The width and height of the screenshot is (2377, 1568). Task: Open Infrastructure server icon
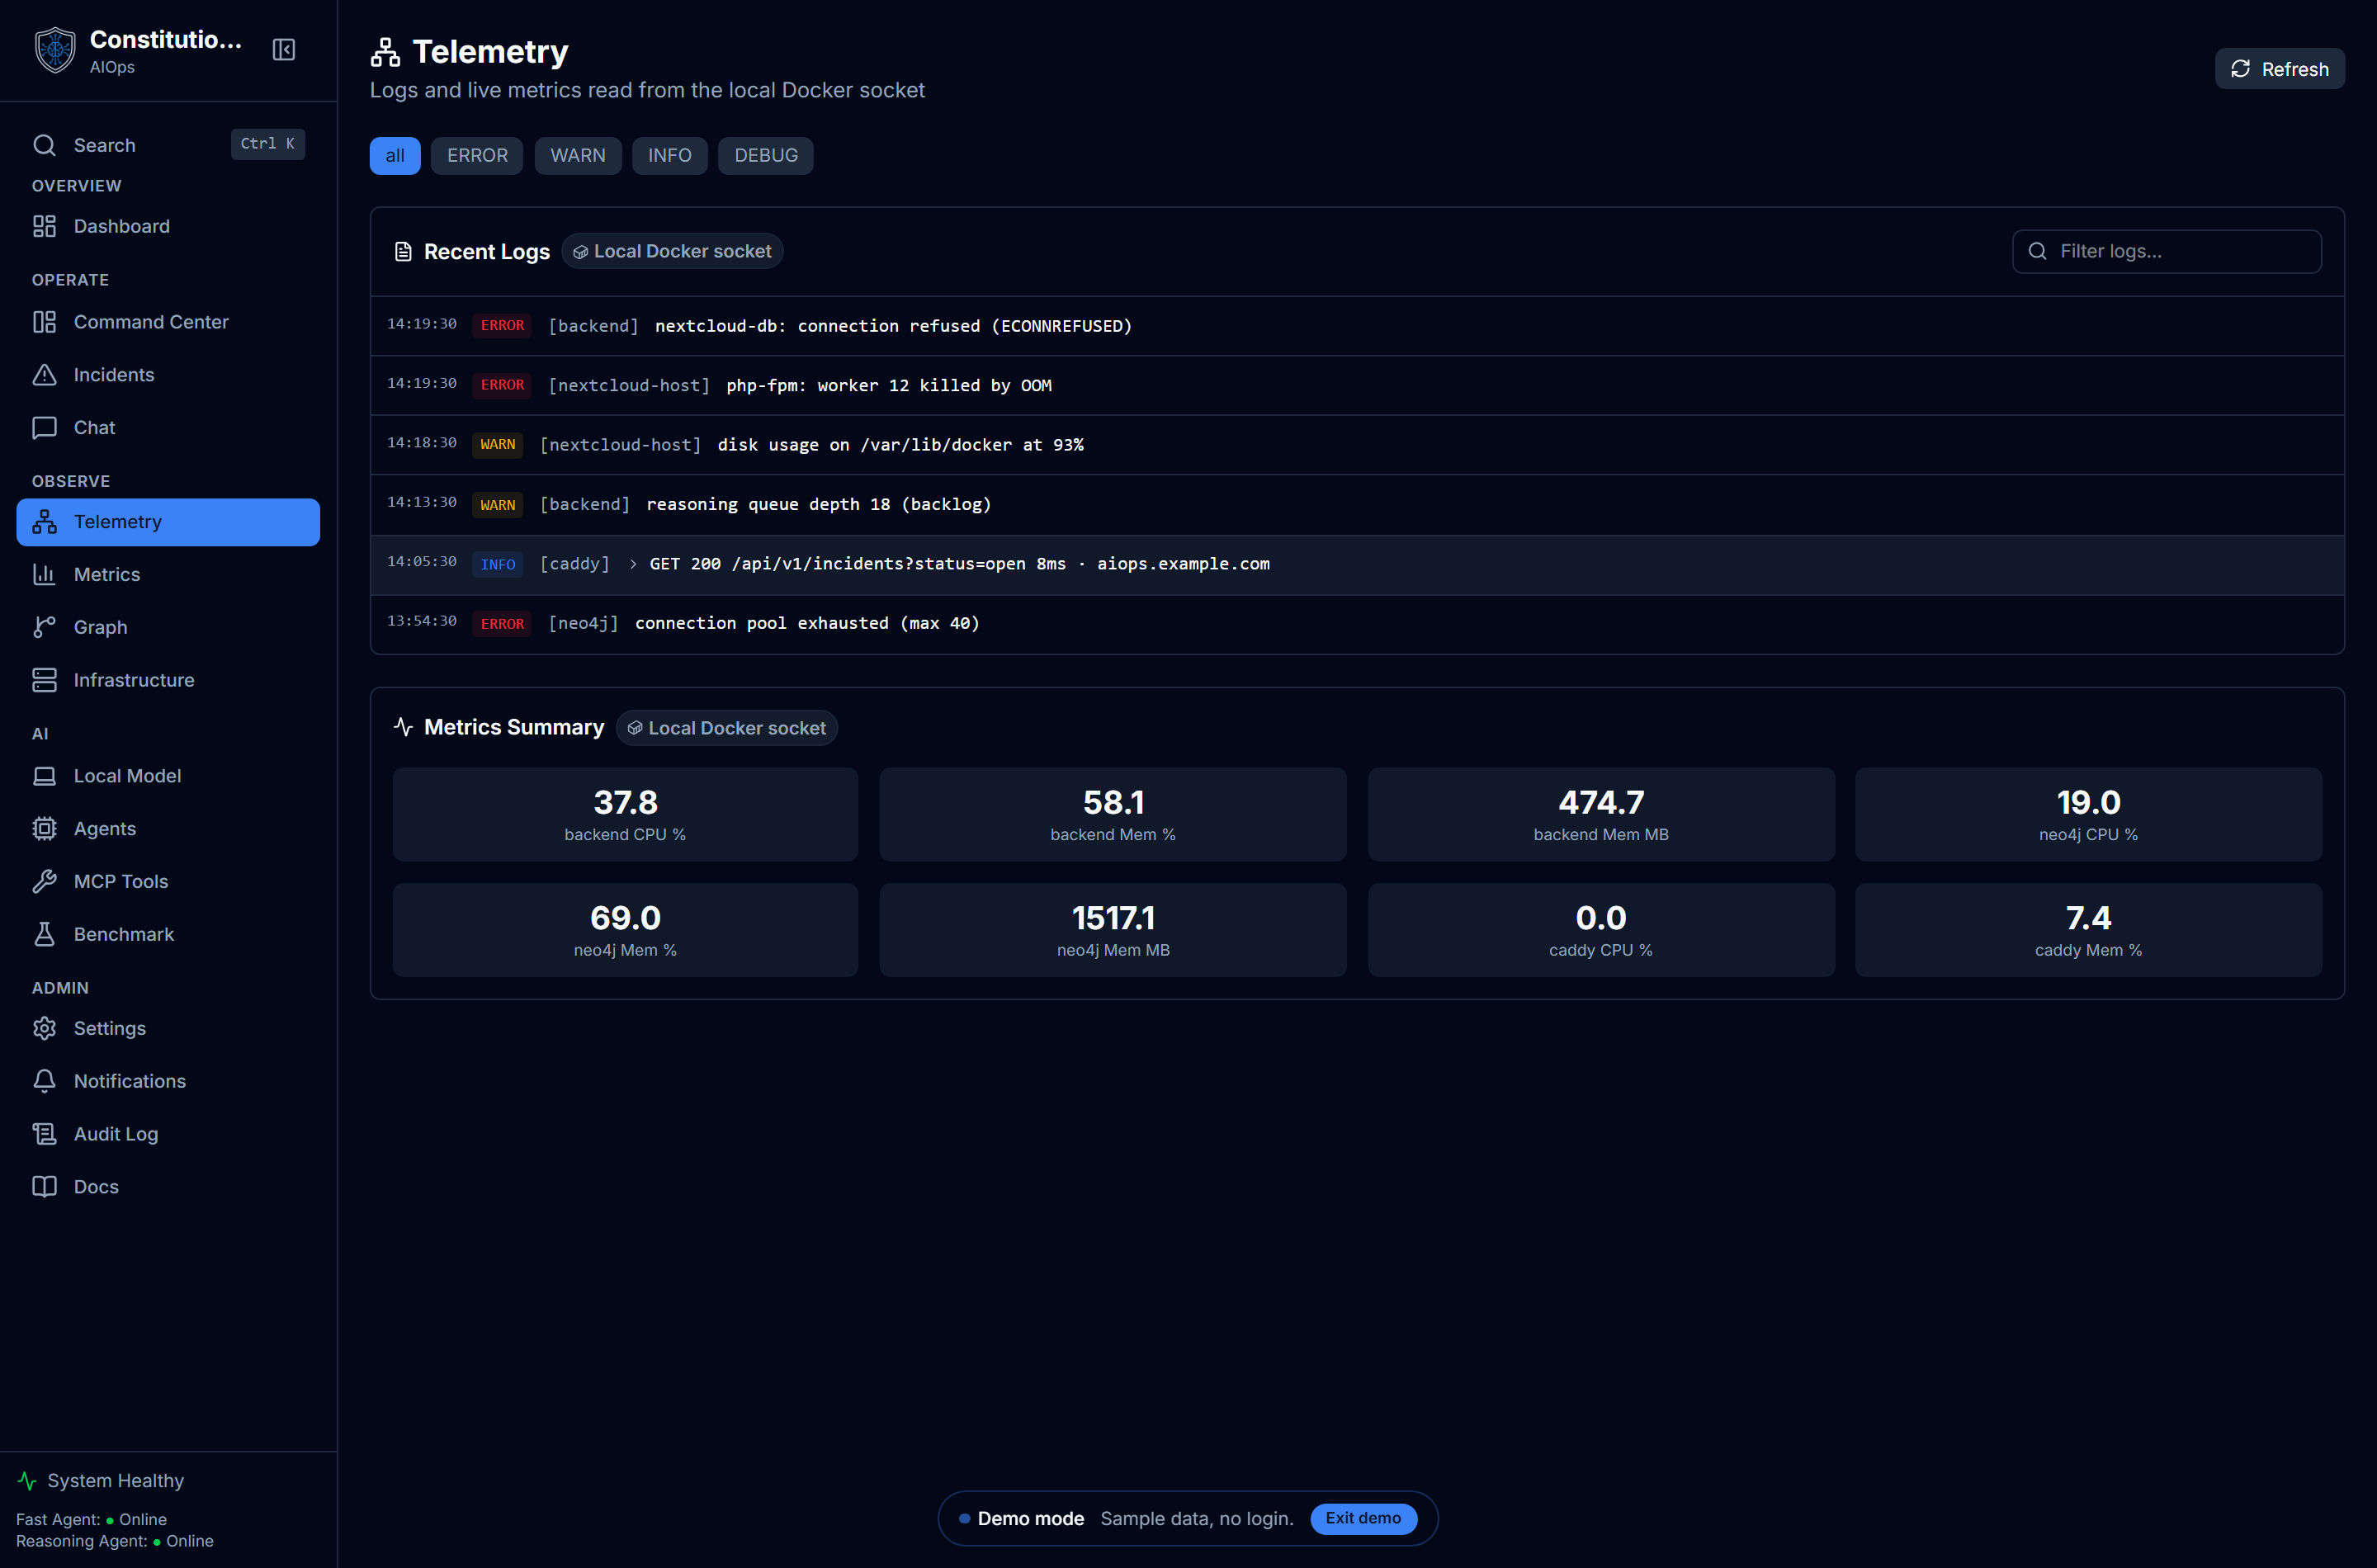point(44,680)
